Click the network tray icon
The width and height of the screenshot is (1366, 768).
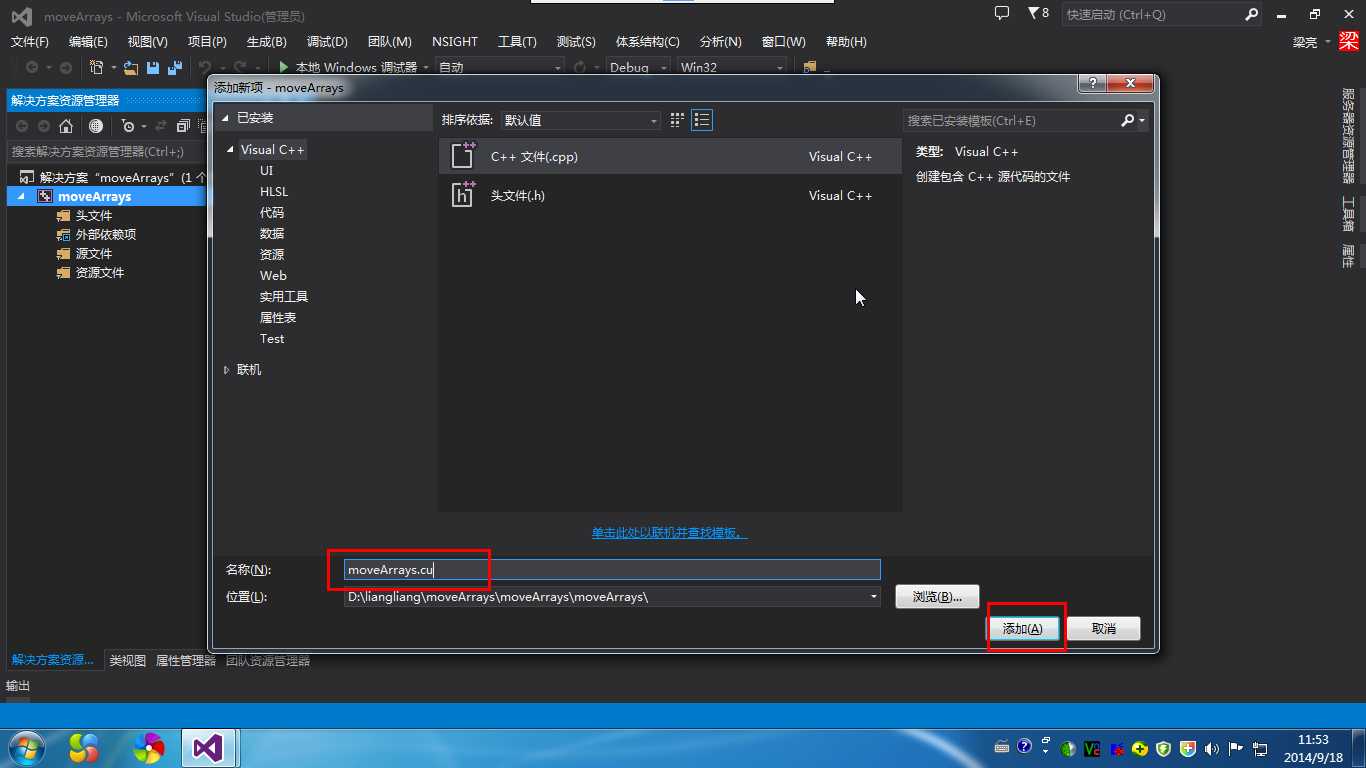(1260, 748)
